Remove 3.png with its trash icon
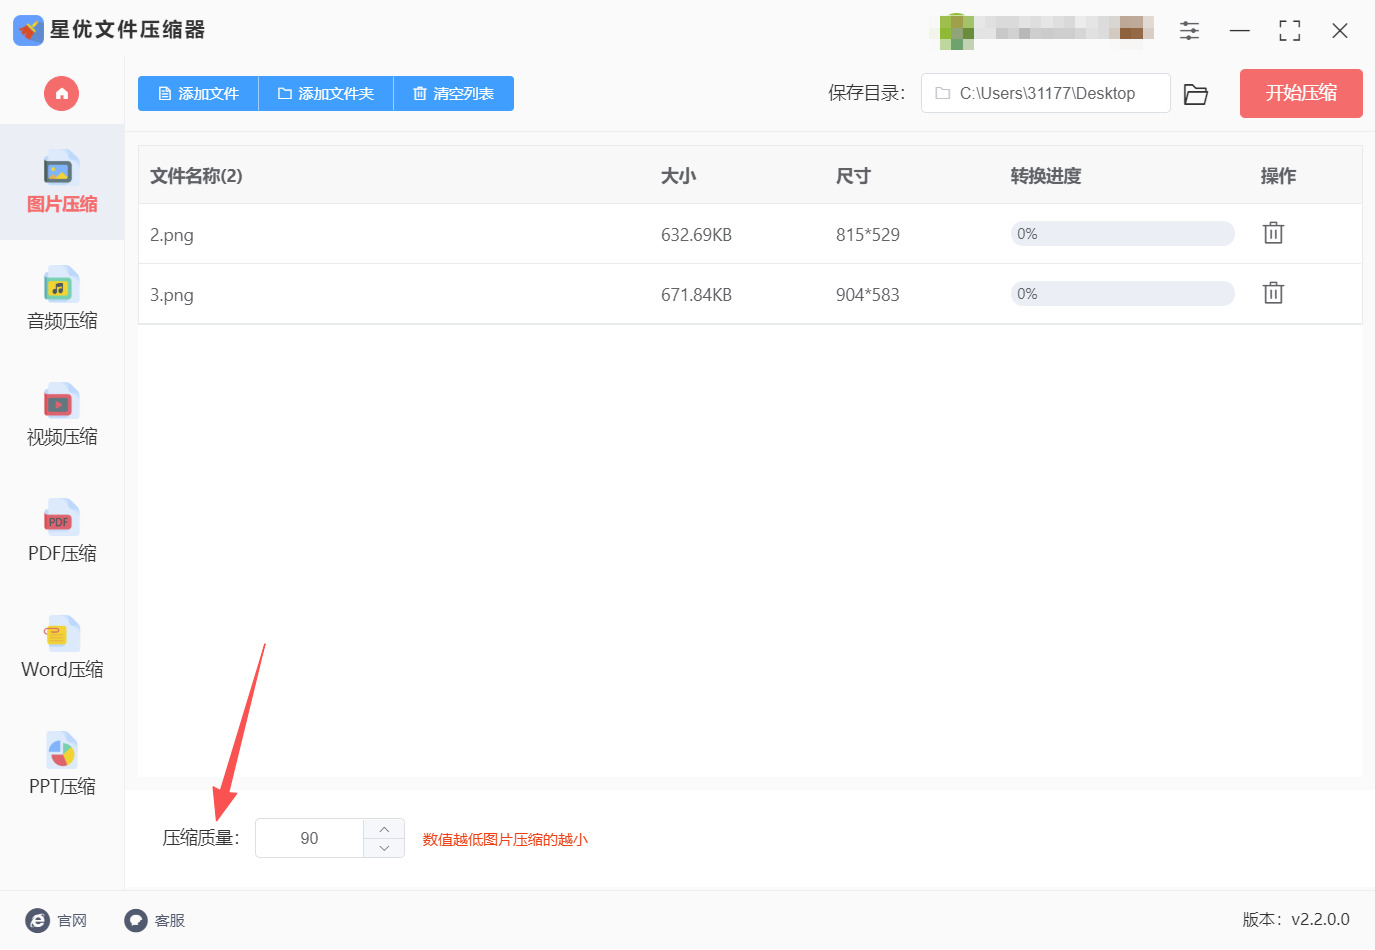The image size is (1375, 950). [1272, 292]
